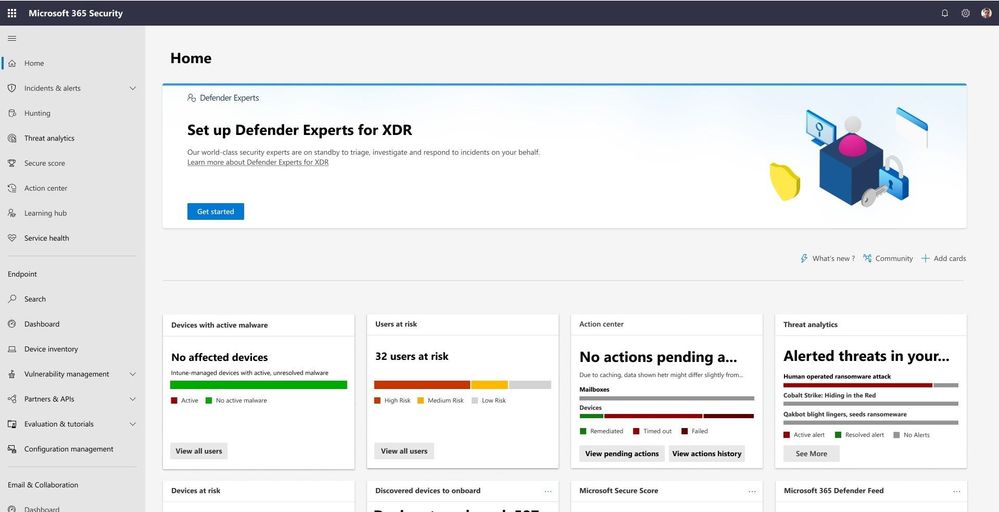Click the Community people icon
The height and width of the screenshot is (512, 999).
[x=867, y=259]
